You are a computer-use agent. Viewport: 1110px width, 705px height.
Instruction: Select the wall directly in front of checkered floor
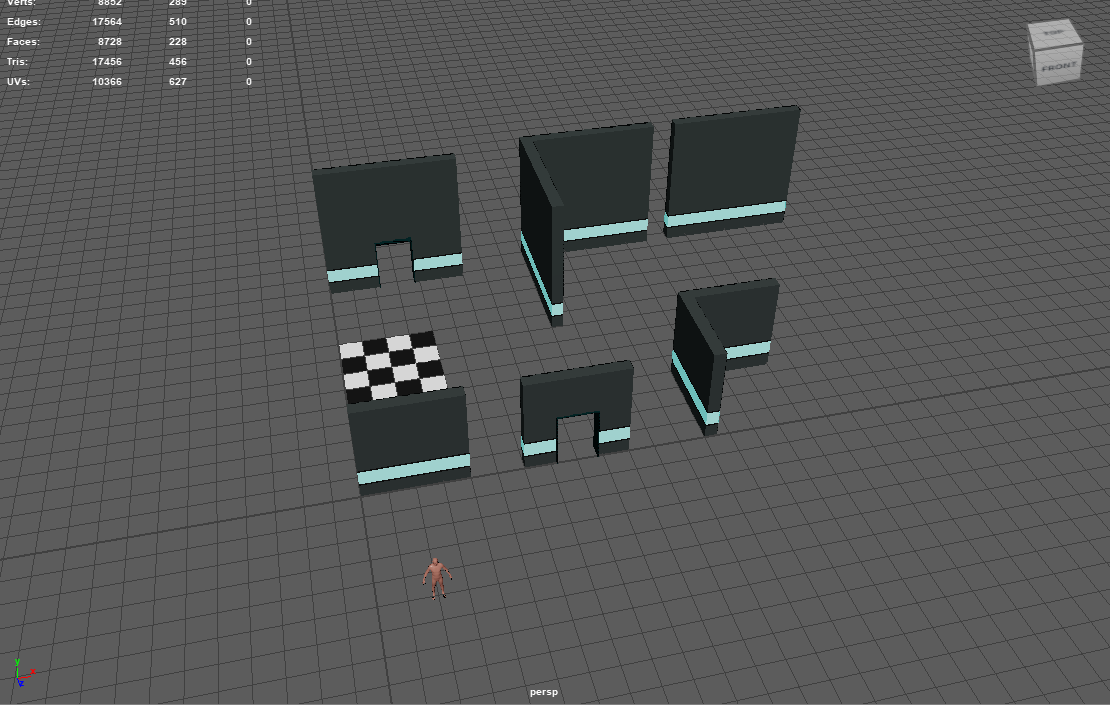(410, 440)
